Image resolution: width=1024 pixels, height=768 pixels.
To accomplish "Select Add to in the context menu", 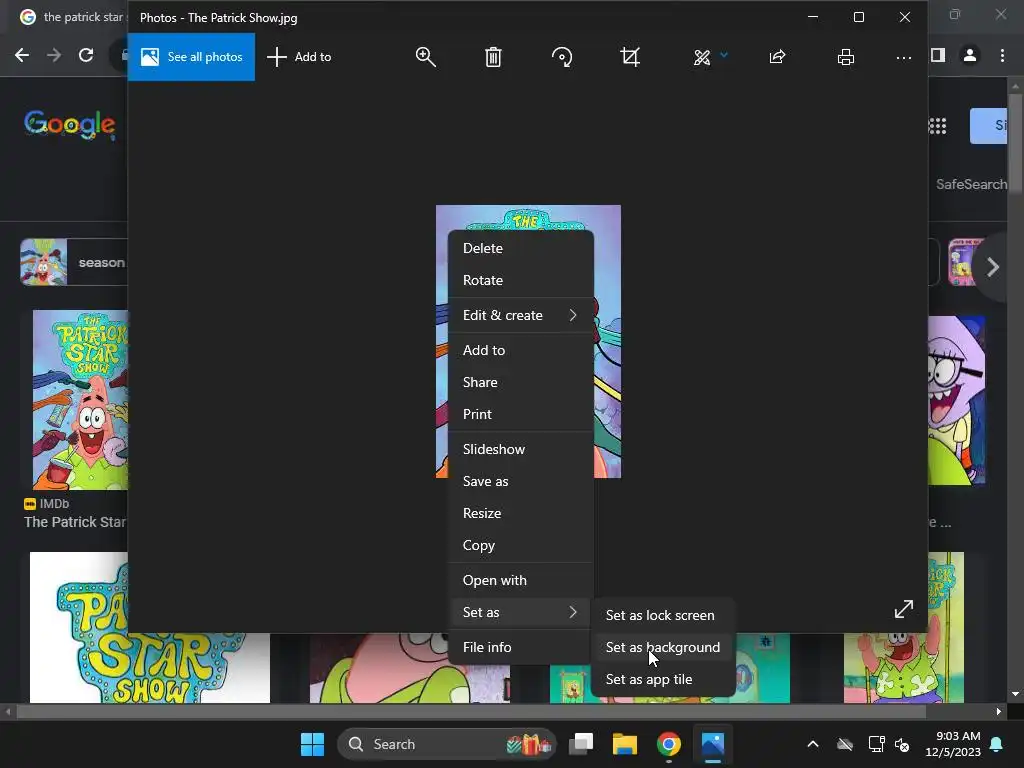I will [x=520, y=350].
